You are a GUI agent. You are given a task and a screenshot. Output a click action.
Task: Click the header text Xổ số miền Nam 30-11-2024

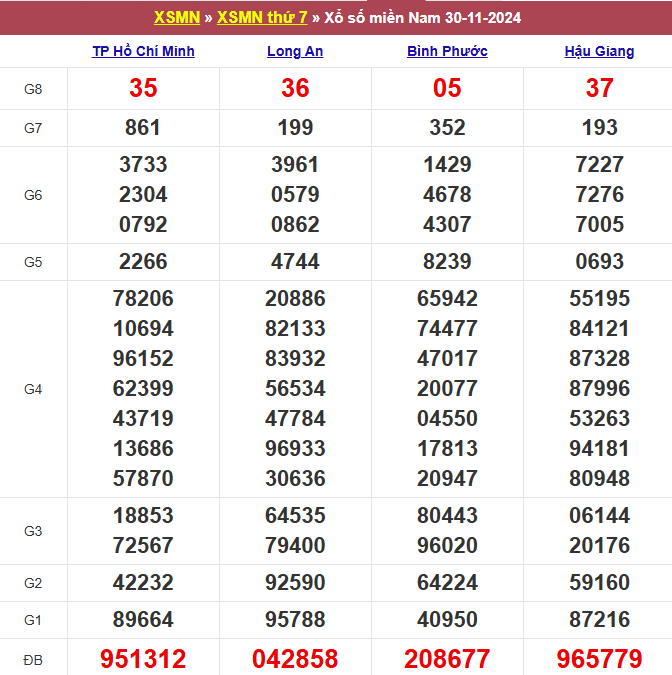click(x=423, y=17)
